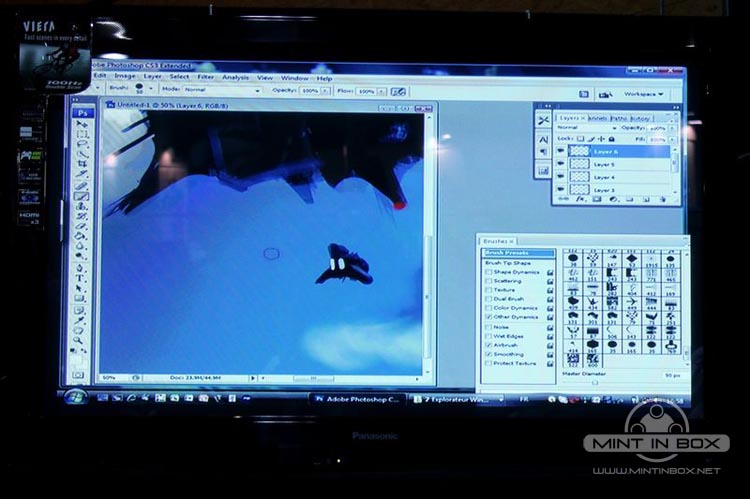Click the New adjustment layer icon
This screenshot has height=499, width=750.
613,199
